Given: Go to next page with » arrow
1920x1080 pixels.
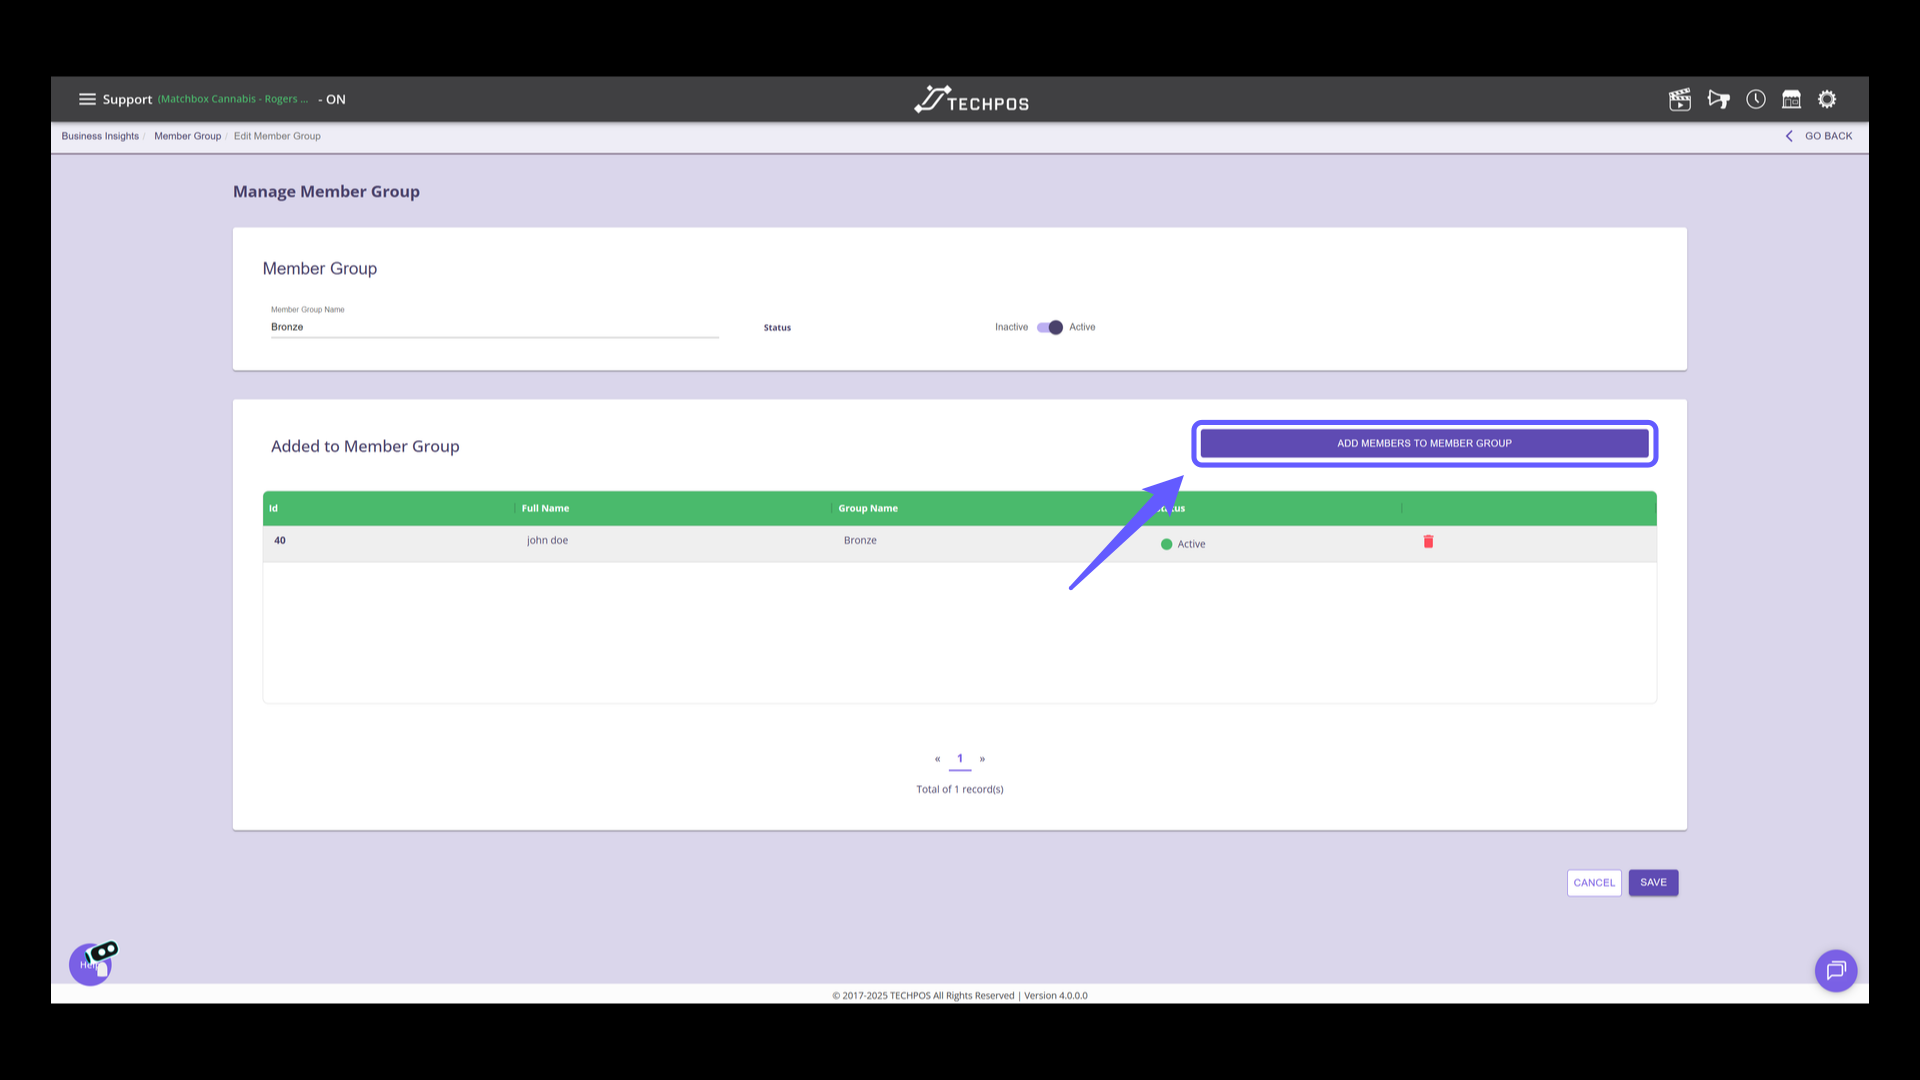Looking at the screenshot, I should [982, 759].
